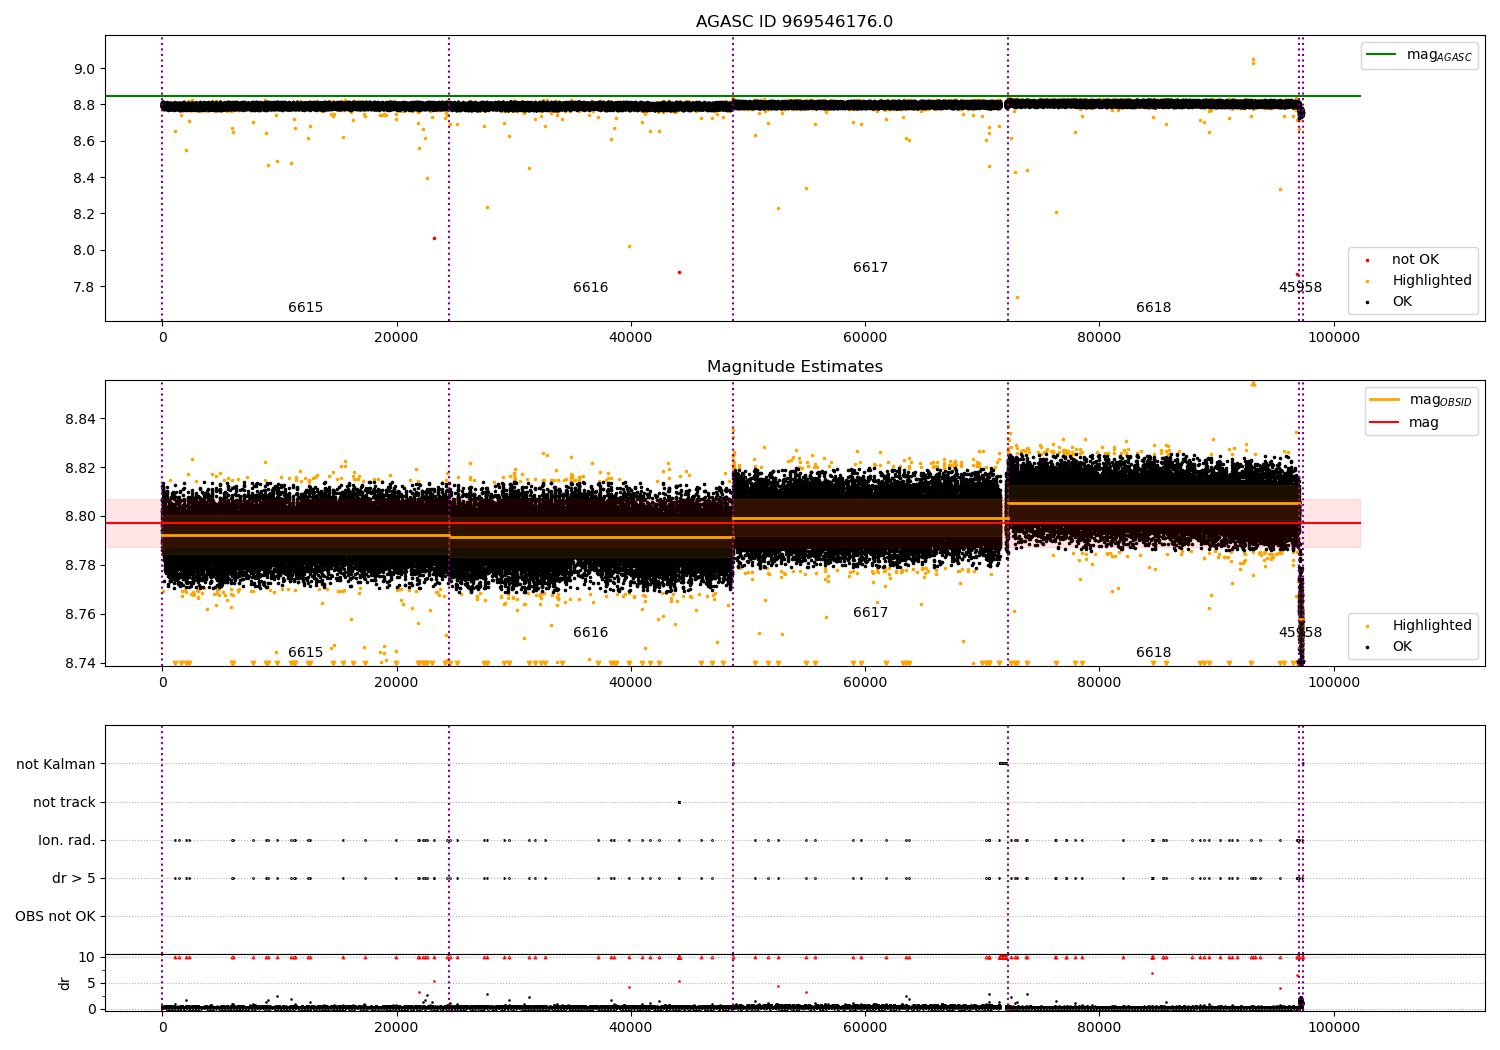
Task: Click label 6618 in Magnitude Estimates plot
Action: (x=1153, y=653)
